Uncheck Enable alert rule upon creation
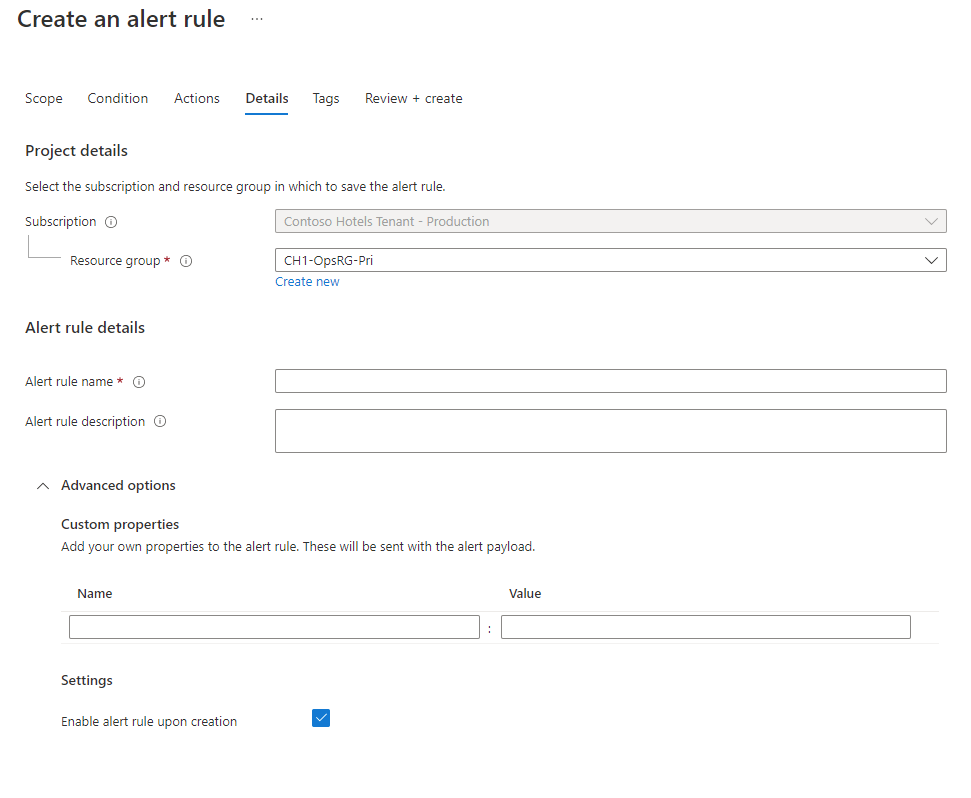971x798 pixels. tap(321, 718)
